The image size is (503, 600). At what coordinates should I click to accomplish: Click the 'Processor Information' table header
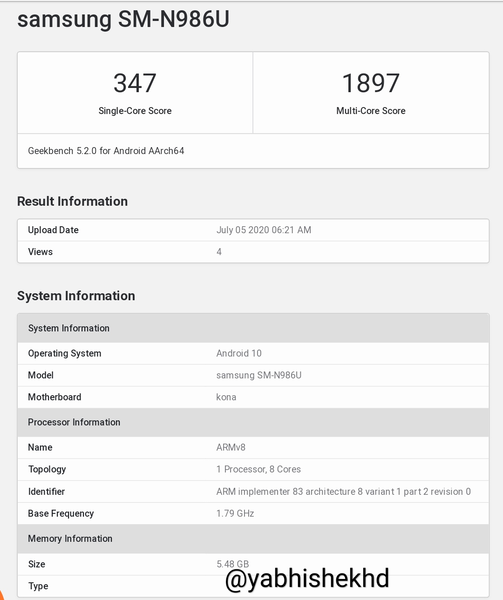253,422
